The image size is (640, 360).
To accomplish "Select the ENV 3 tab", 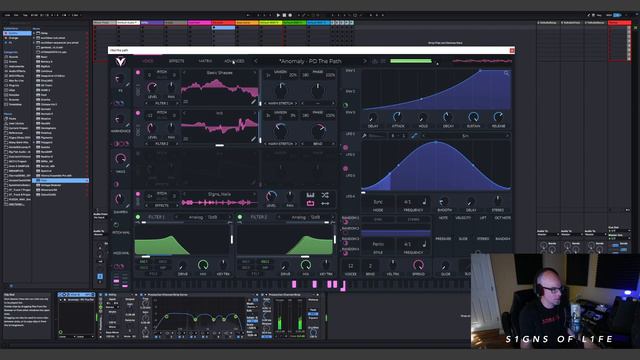I will (x=350, y=112).
